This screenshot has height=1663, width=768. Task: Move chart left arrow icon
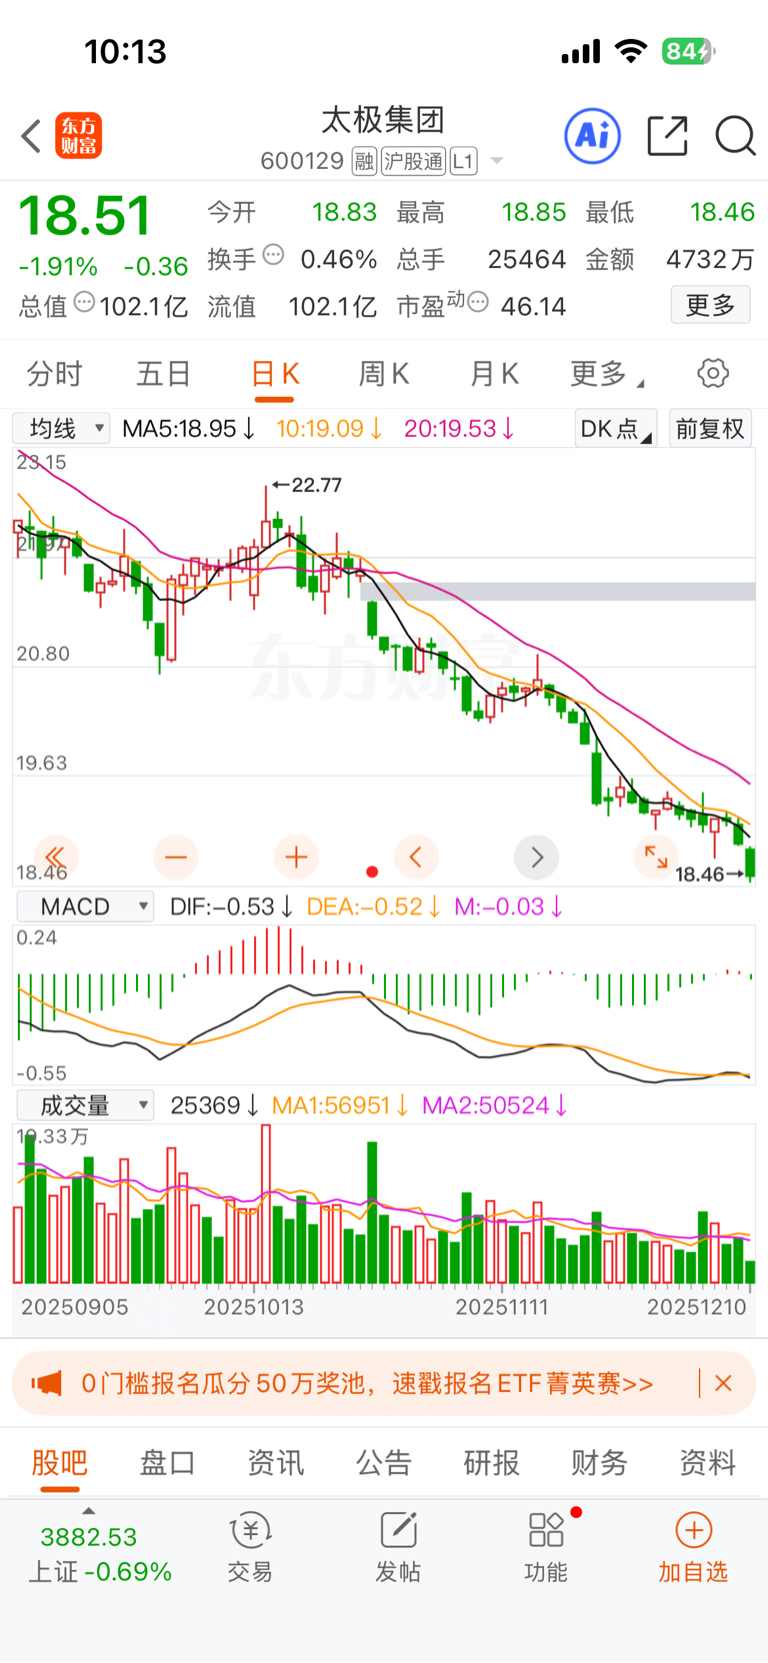tap(416, 857)
